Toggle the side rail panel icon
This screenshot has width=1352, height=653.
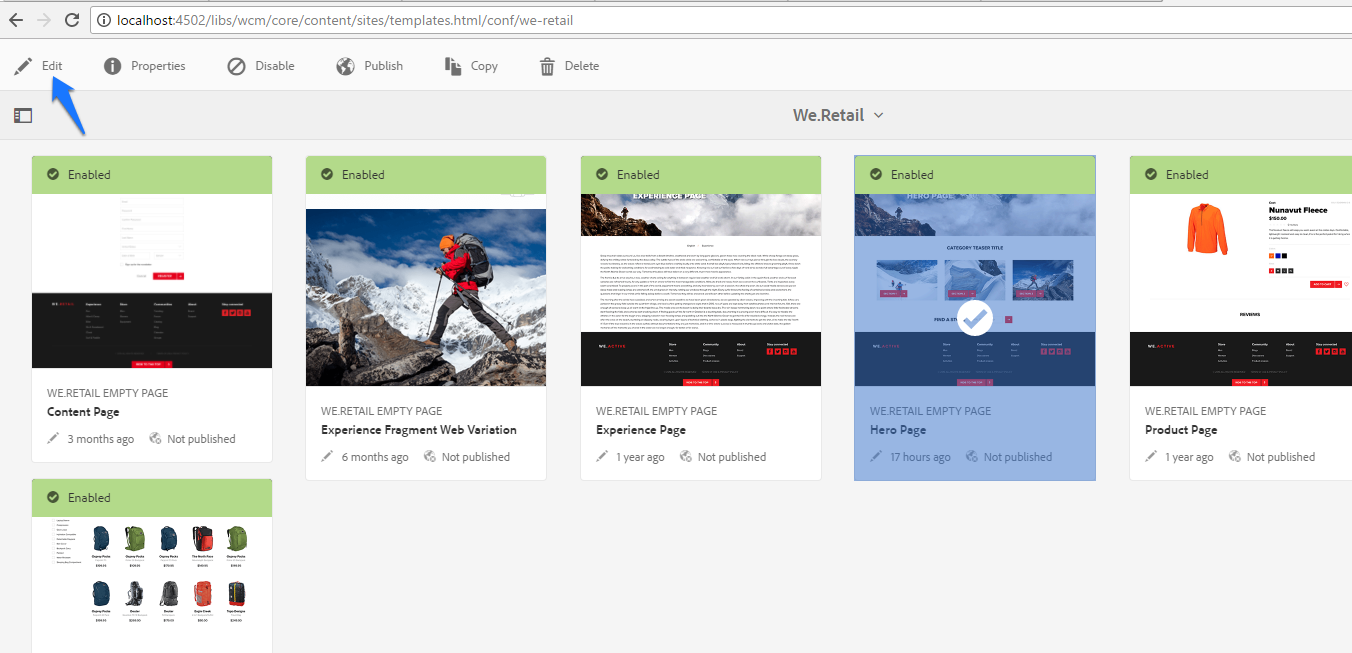pos(23,116)
